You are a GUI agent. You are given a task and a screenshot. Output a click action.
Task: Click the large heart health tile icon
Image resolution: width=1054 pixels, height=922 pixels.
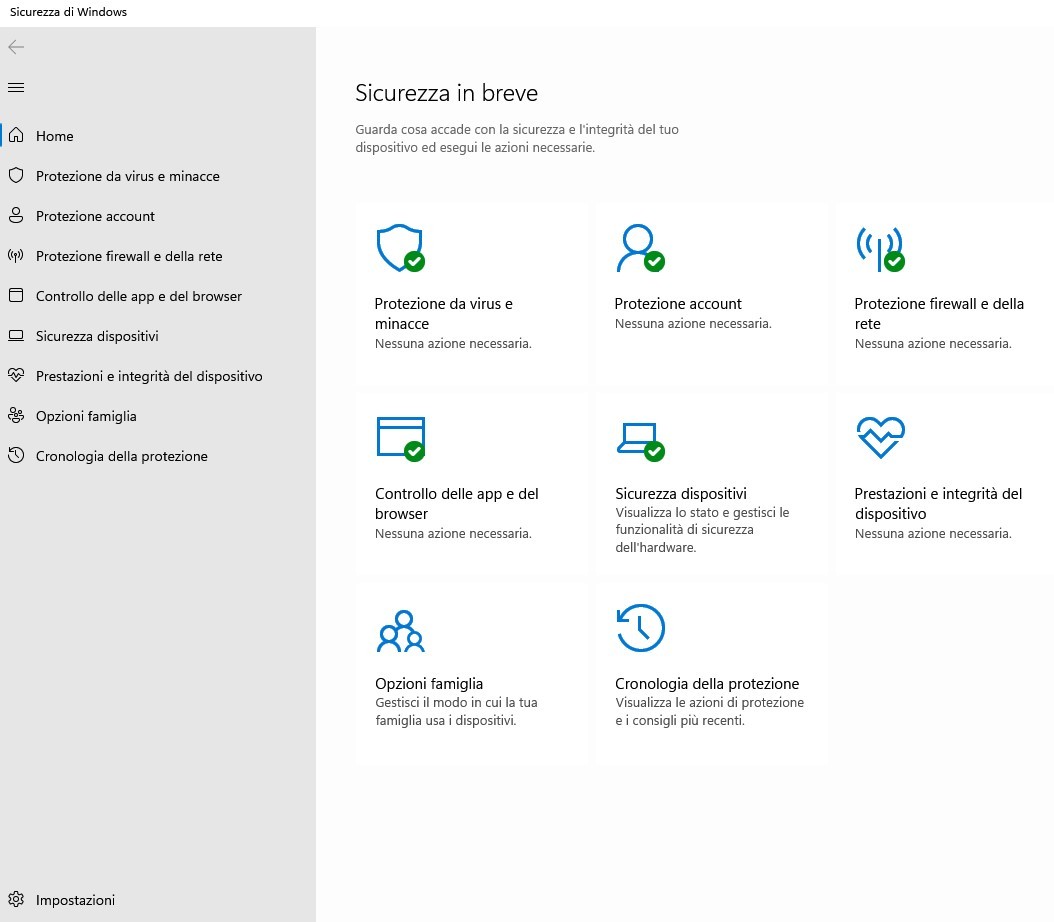[881, 437]
